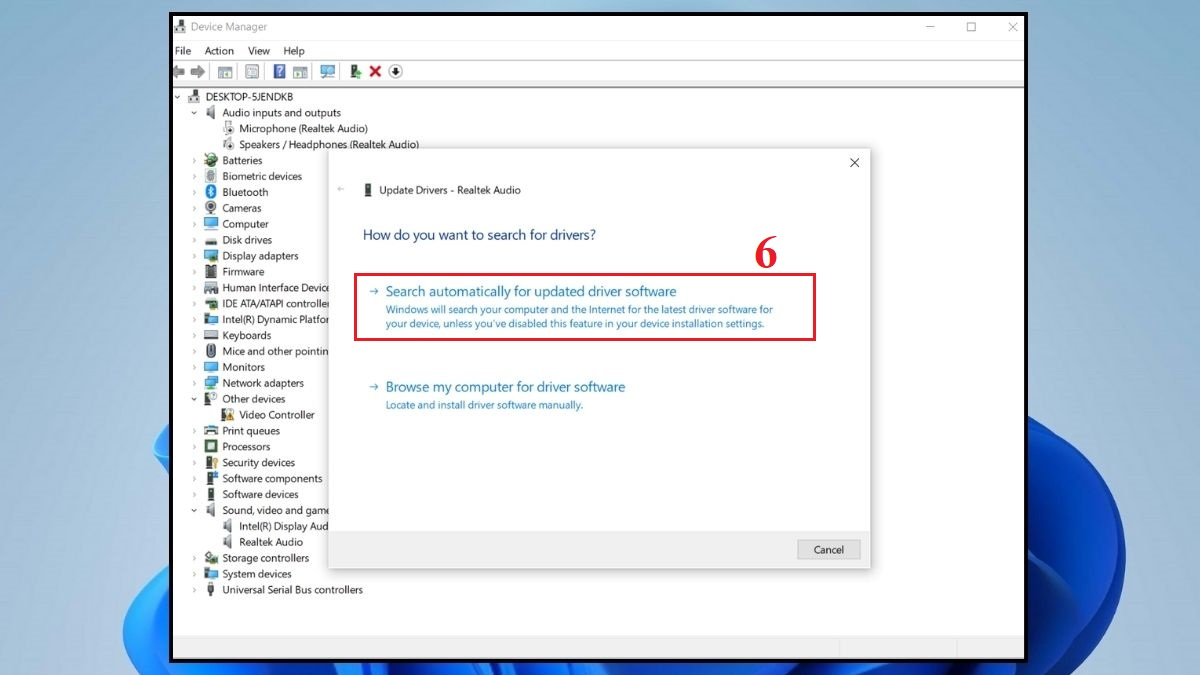Toggle the Show/Hide Action Pane toolbar icon
This screenshot has width=1200, height=675.
click(x=300, y=71)
